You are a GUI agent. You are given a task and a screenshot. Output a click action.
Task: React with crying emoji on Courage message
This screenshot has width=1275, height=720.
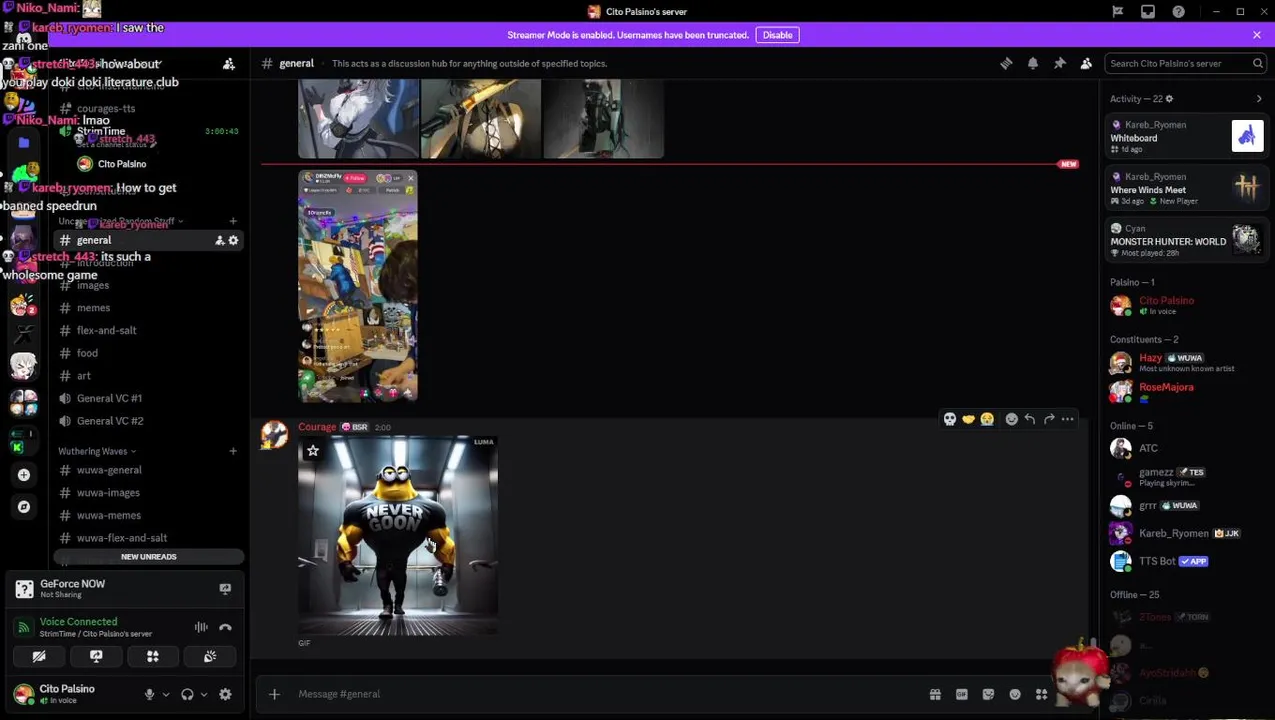987,419
